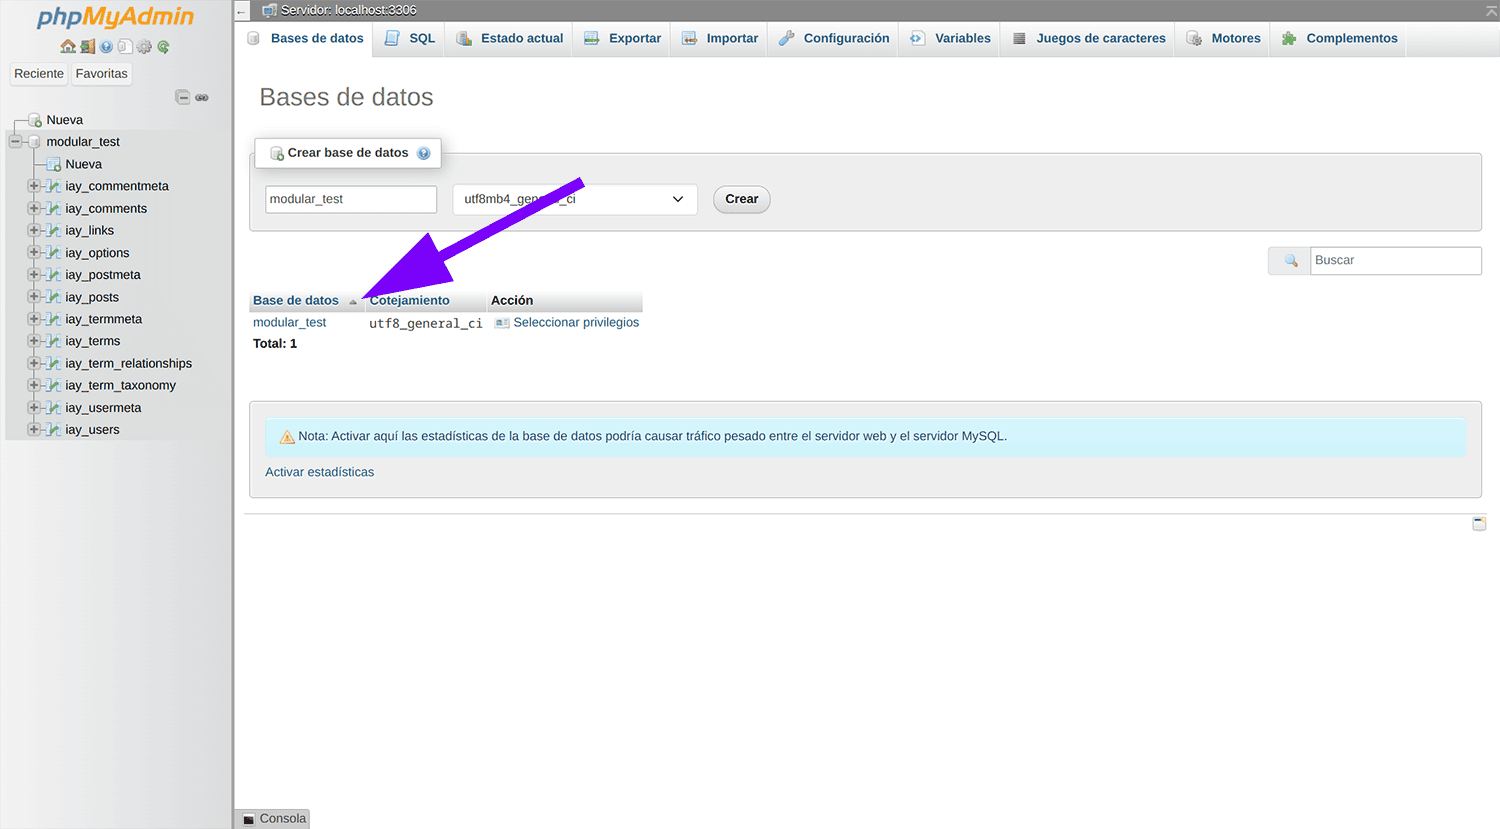Click the table icon for iay_users
Screen dimensions: 1500x829
[54, 430]
